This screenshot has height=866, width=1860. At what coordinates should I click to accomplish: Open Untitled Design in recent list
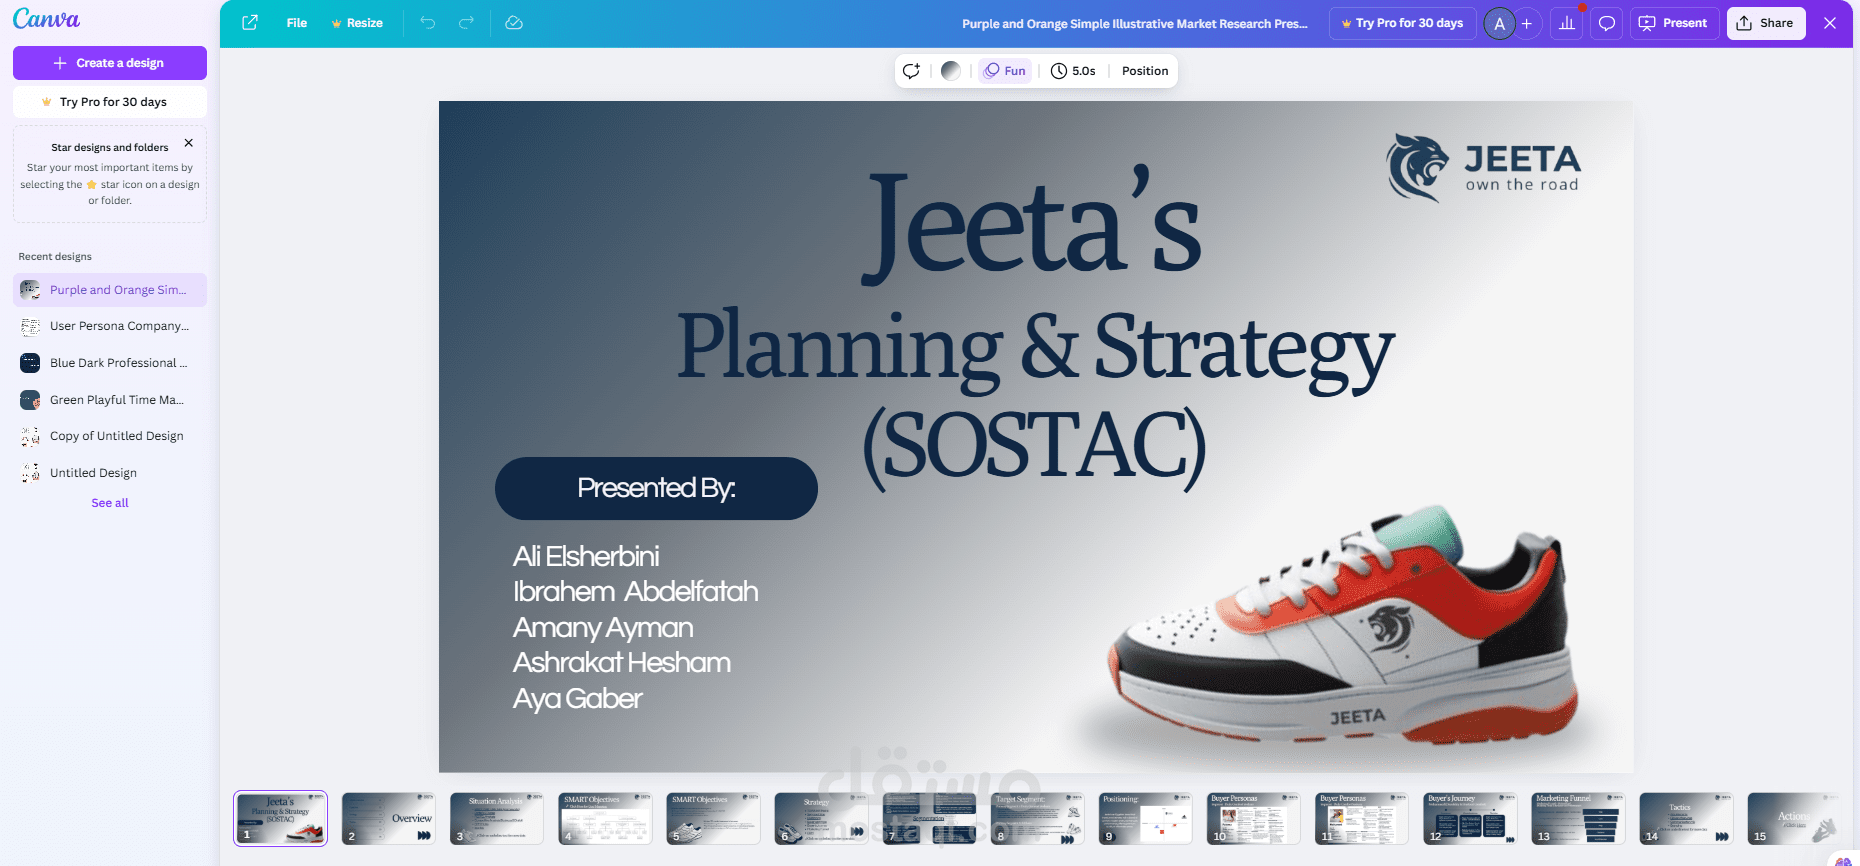coord(110,473)
